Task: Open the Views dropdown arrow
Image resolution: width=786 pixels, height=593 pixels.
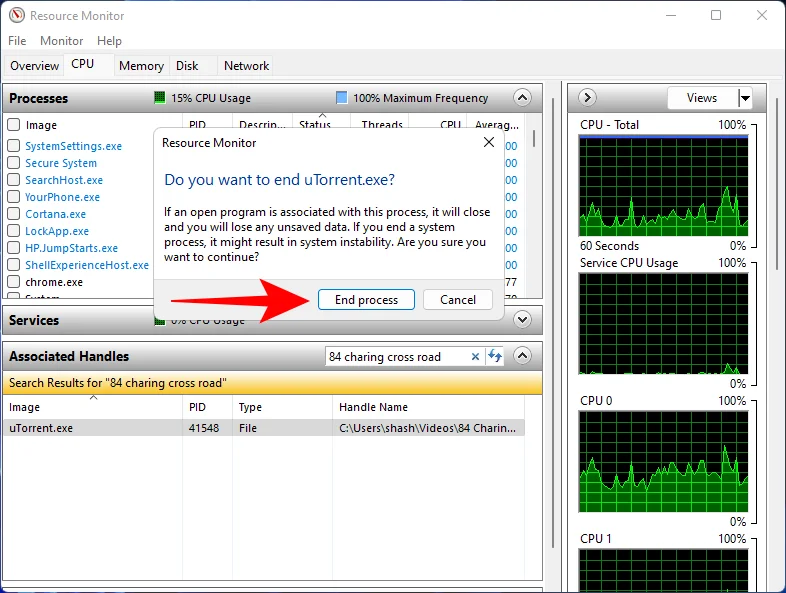Action: (x=745, y=98)
